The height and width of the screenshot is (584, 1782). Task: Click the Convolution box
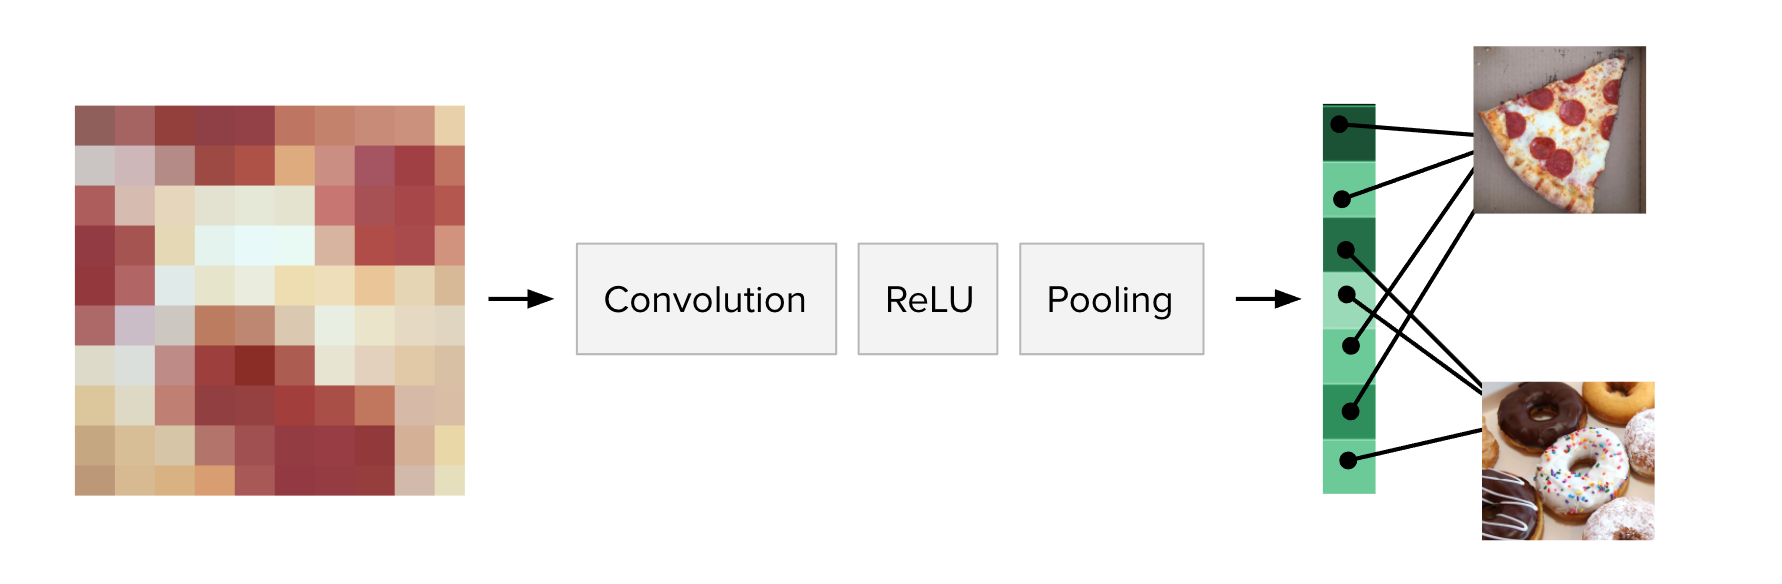pos(706,299)
